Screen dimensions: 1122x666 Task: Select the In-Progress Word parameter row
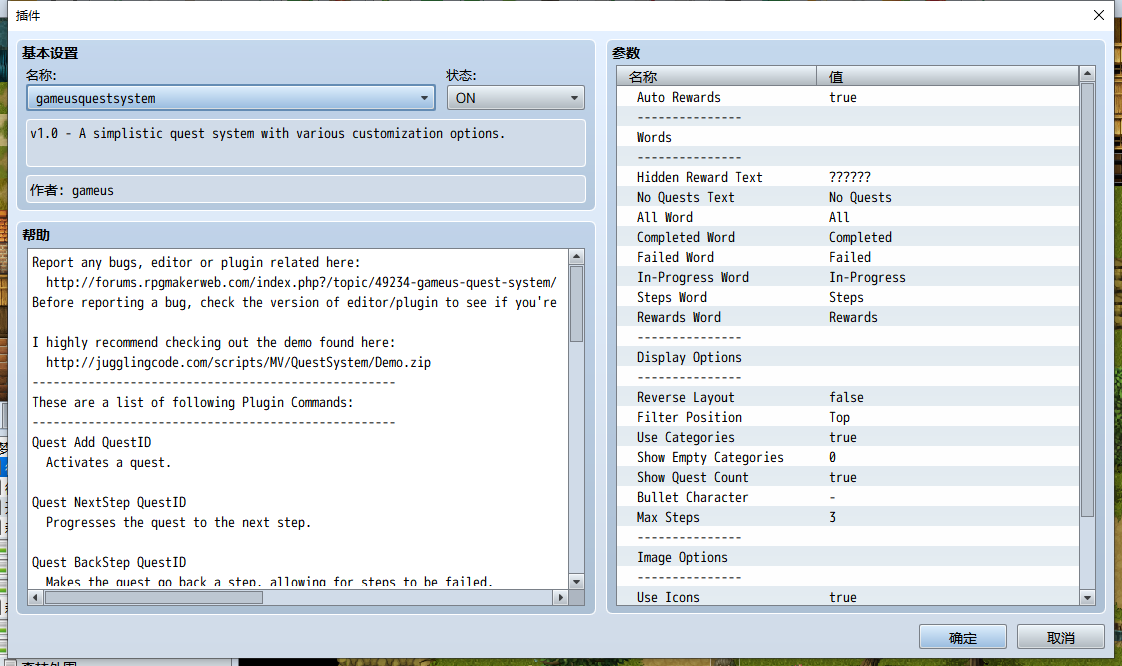(x=848, y=278)
